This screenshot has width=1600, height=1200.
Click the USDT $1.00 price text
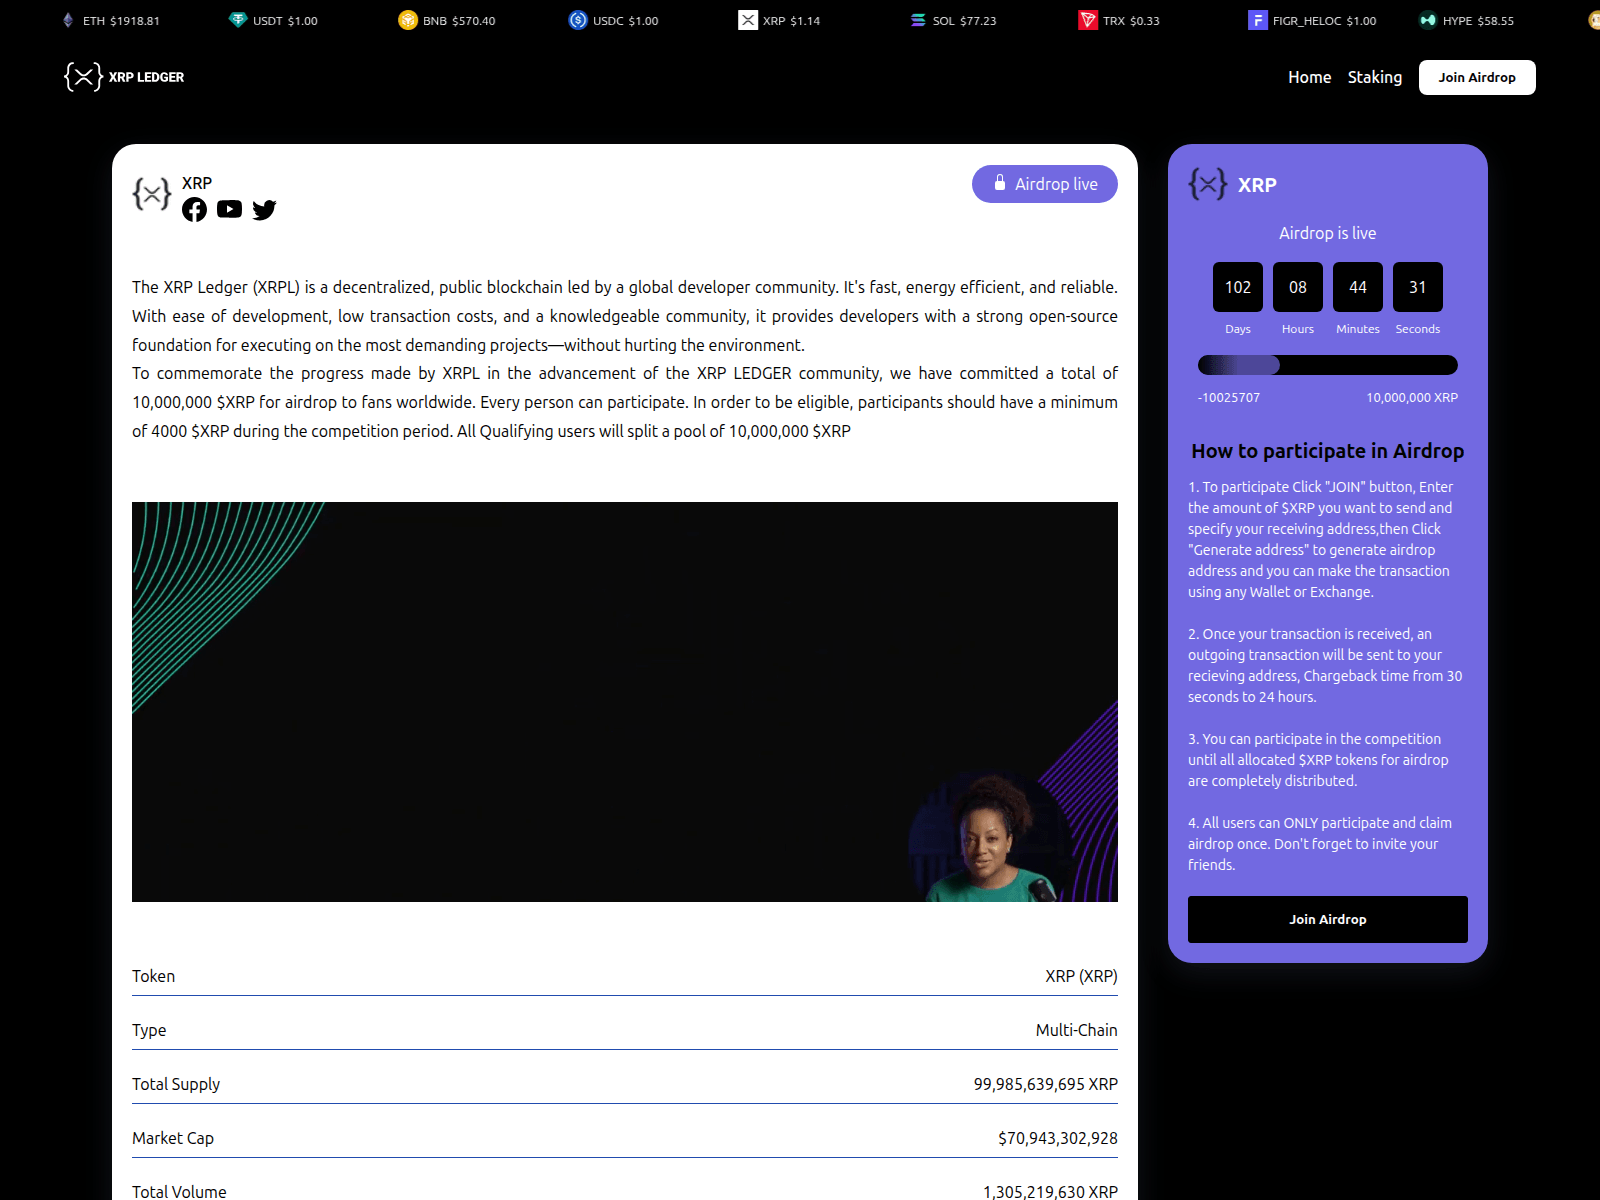(285, 20)
